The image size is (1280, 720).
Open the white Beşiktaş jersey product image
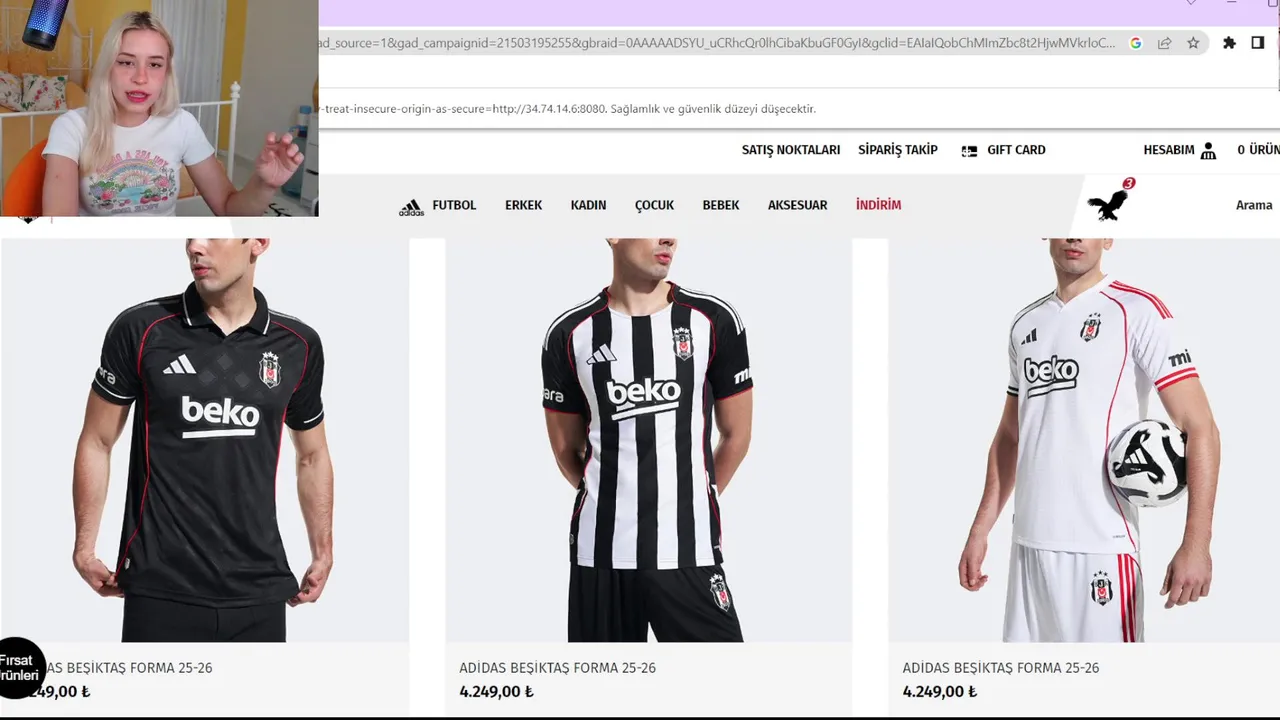(x=1084, y=440)
